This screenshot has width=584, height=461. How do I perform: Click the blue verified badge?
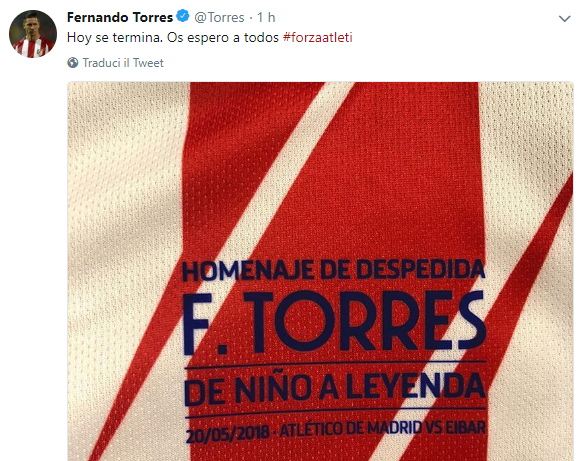coord(182,16)
